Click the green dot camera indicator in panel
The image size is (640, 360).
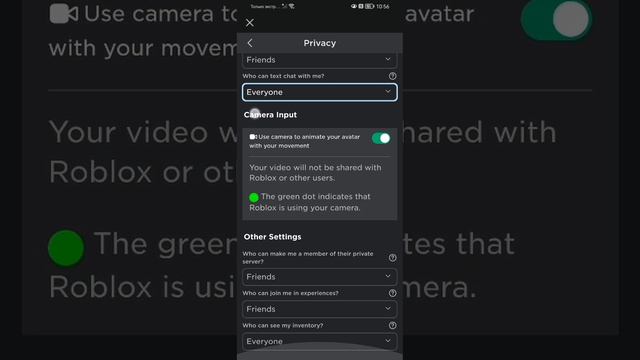(254, 198)
